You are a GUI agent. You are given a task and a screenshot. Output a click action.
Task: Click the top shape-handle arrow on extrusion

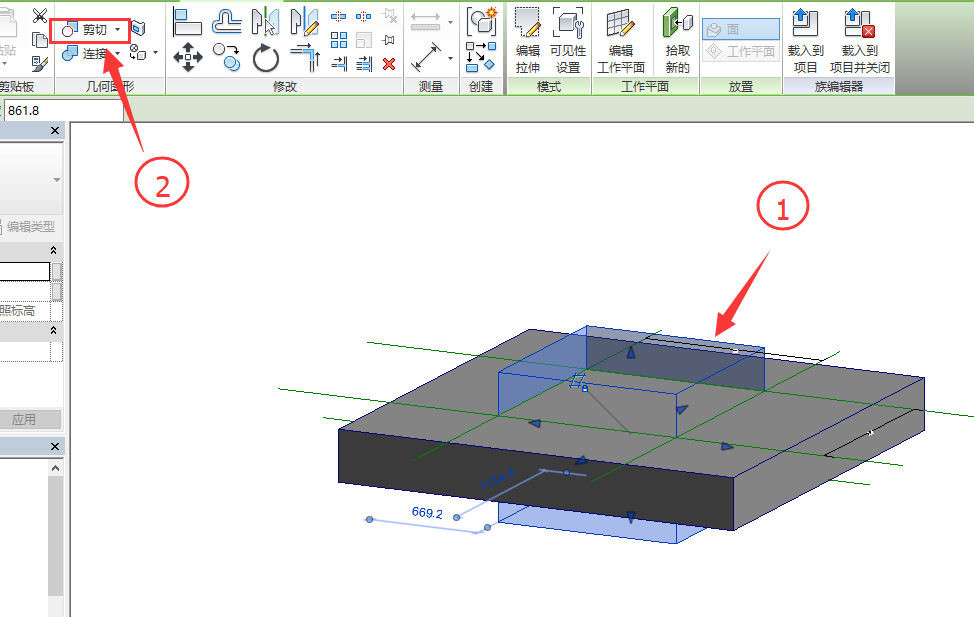(630, 352)
